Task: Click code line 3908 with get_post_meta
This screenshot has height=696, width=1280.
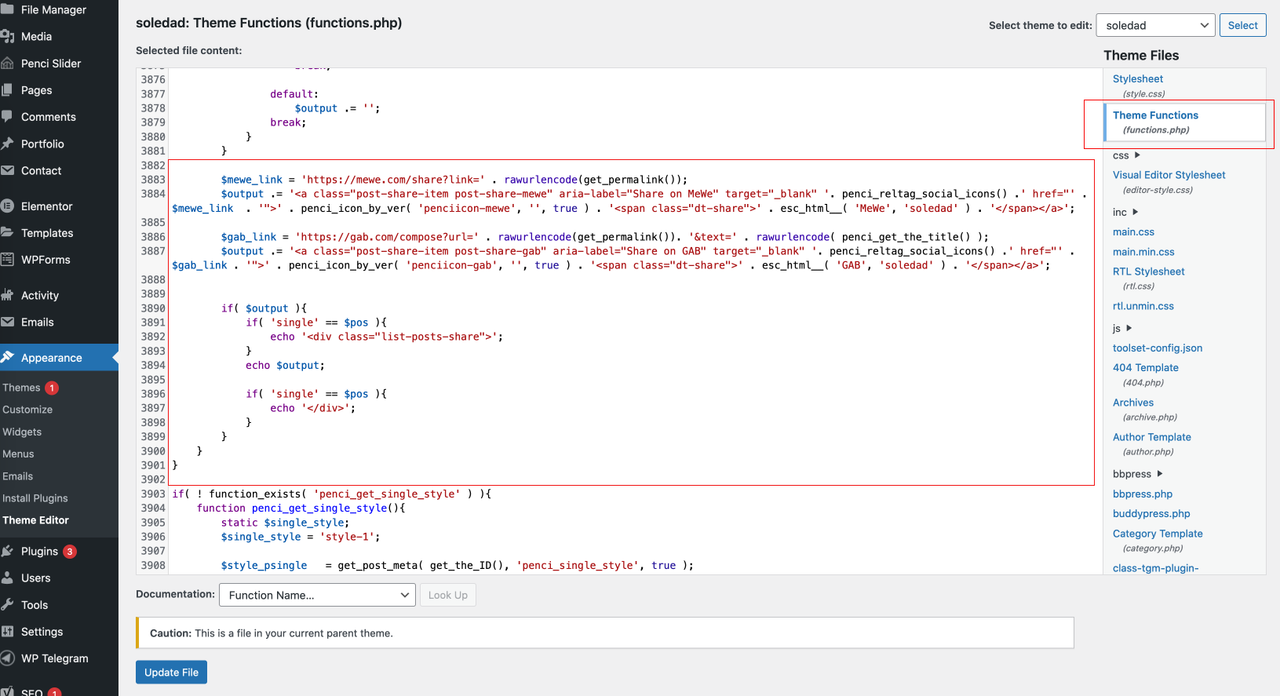Action: click(x=457, y=566)
